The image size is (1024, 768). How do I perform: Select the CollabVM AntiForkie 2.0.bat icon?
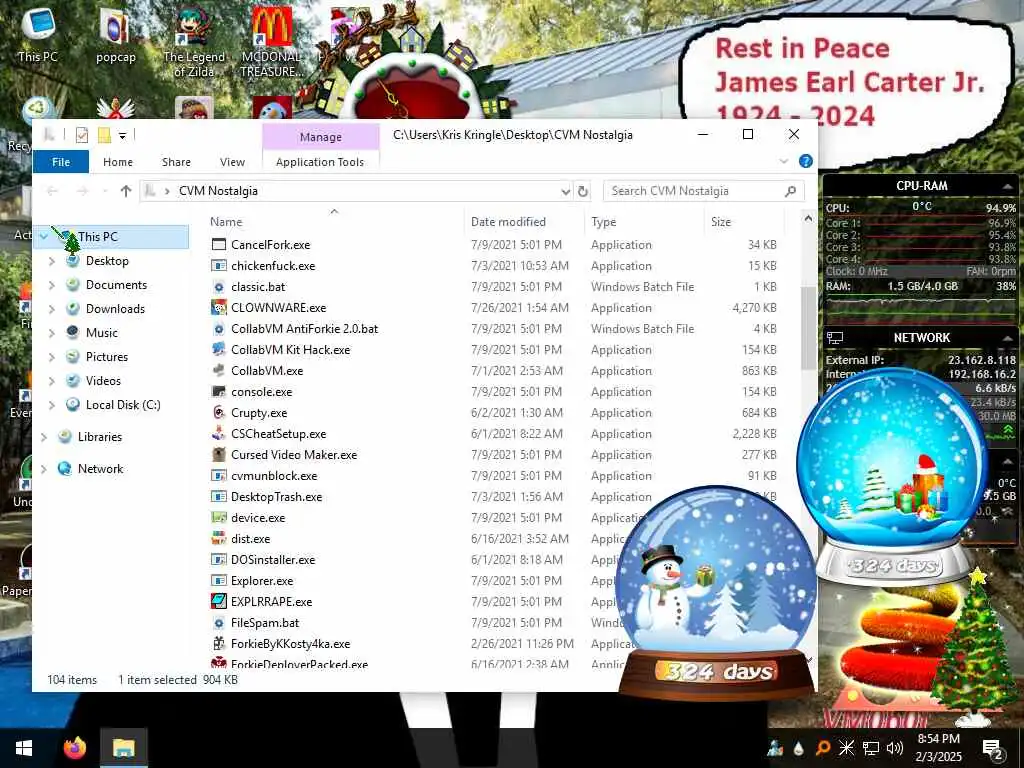(219, 328)
